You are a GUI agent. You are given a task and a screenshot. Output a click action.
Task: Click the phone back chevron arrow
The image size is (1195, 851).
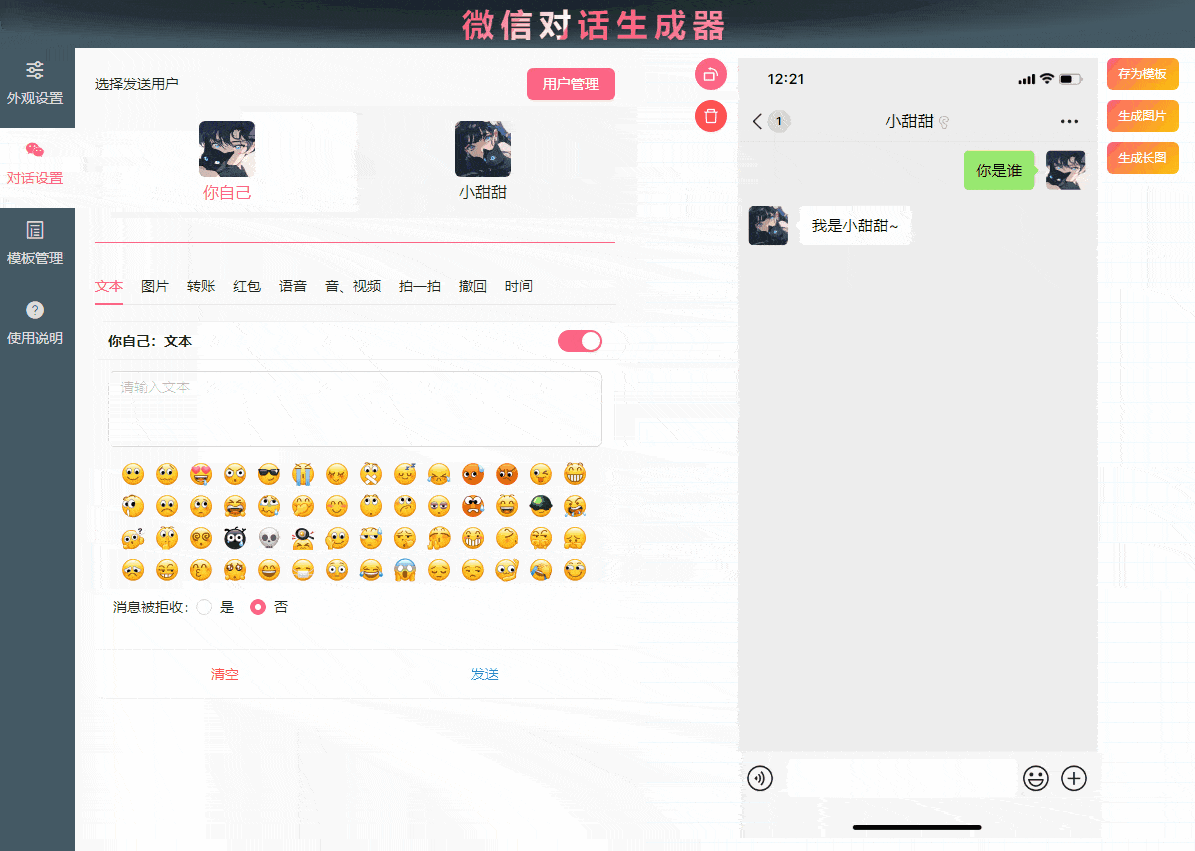point(757,121)
